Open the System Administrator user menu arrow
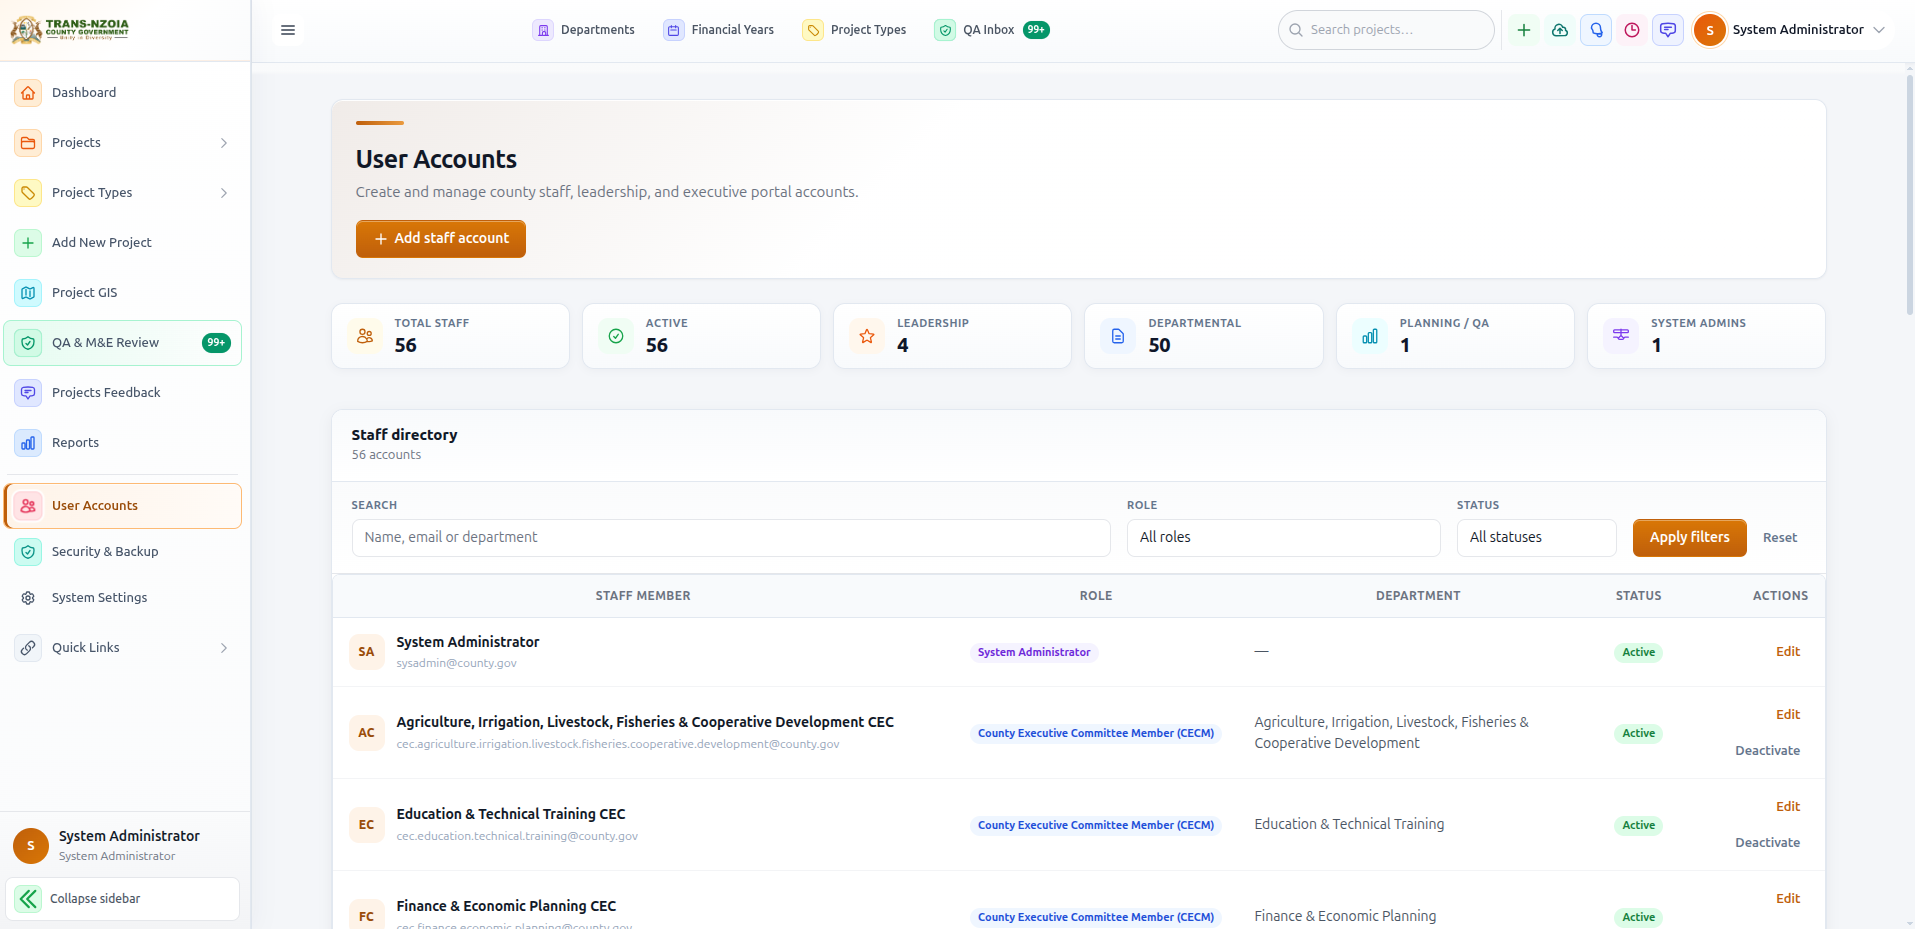 [1879, 30]
